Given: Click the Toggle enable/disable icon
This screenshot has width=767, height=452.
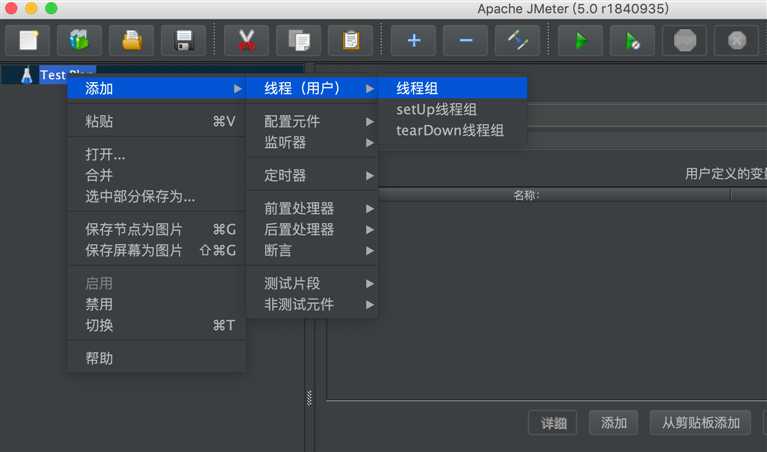Looking at the screenshot, I should [518, 40].
